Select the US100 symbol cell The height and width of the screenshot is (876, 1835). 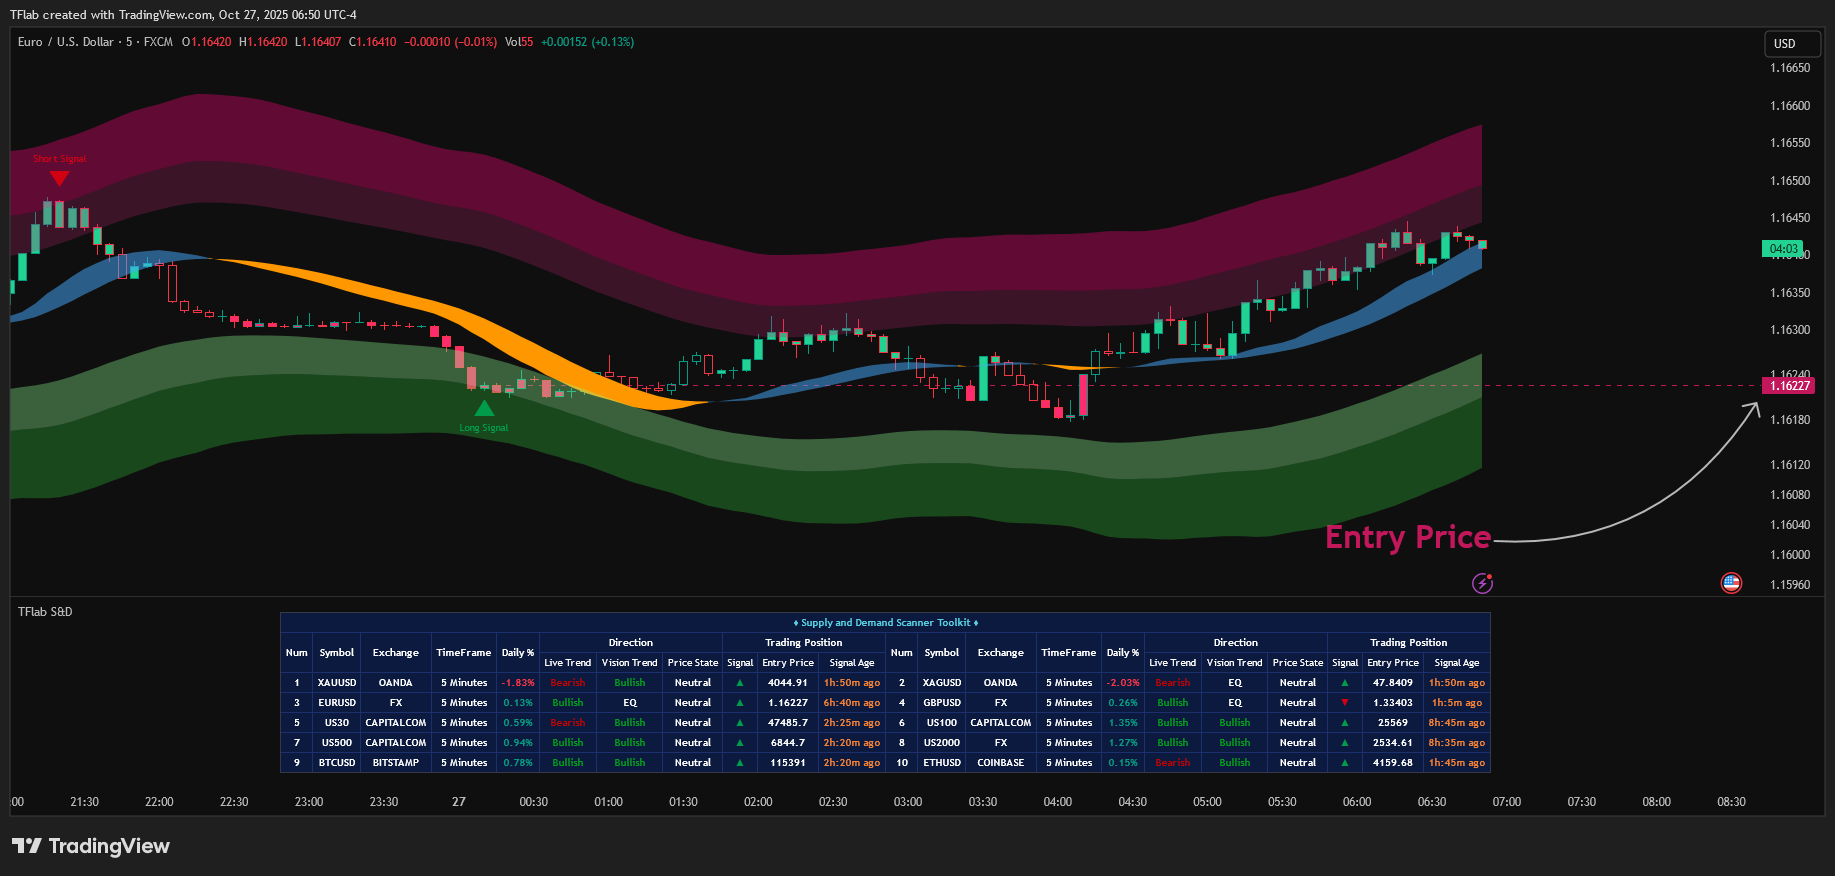[942, 723]
